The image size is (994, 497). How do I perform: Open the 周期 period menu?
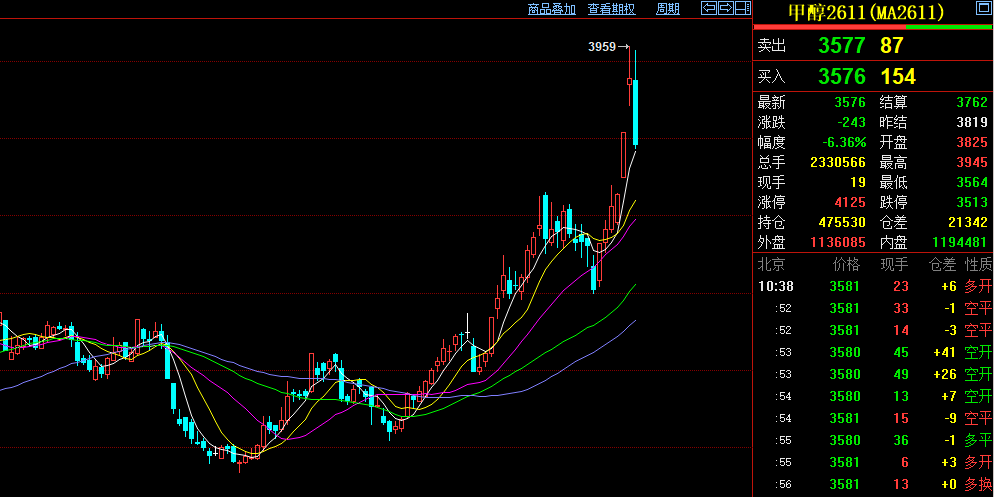(668, 9)
